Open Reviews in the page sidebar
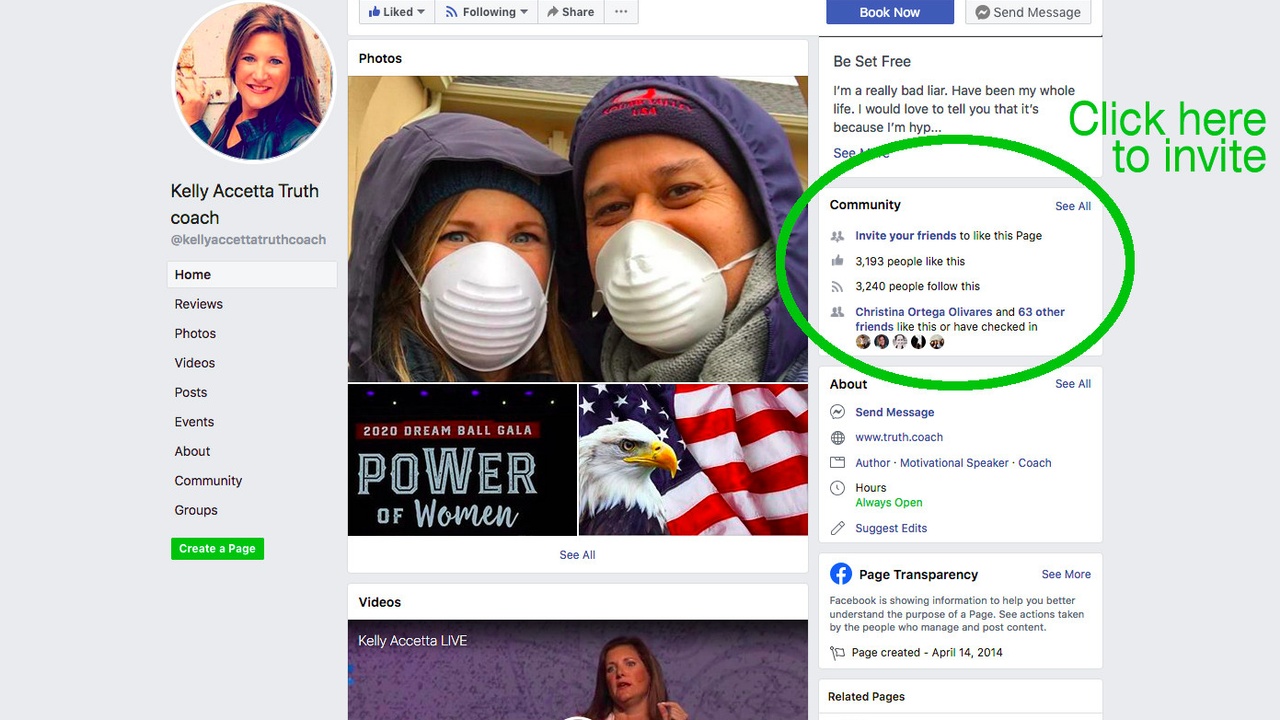 coord(199,304)
